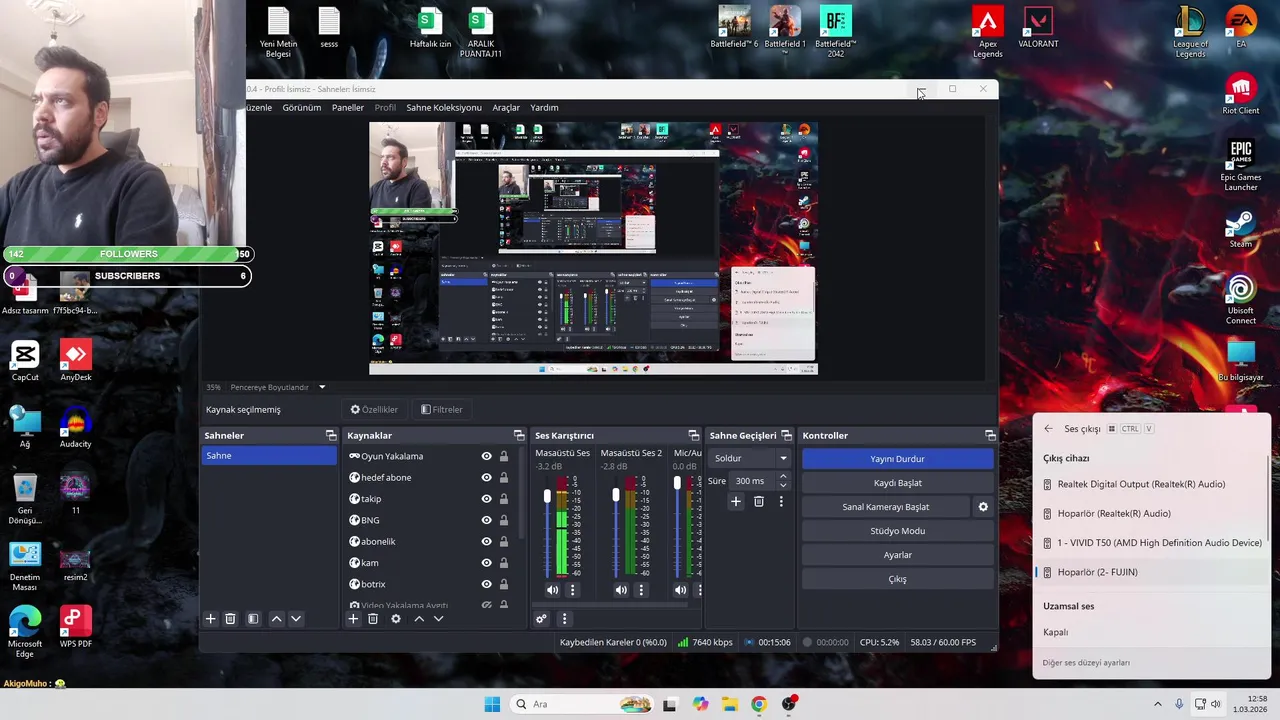Image resolution: width=1280 pixels, height=720 pixels.
Task: Lock the kam source
Action: pyautogui.click(x=504, y=563)
